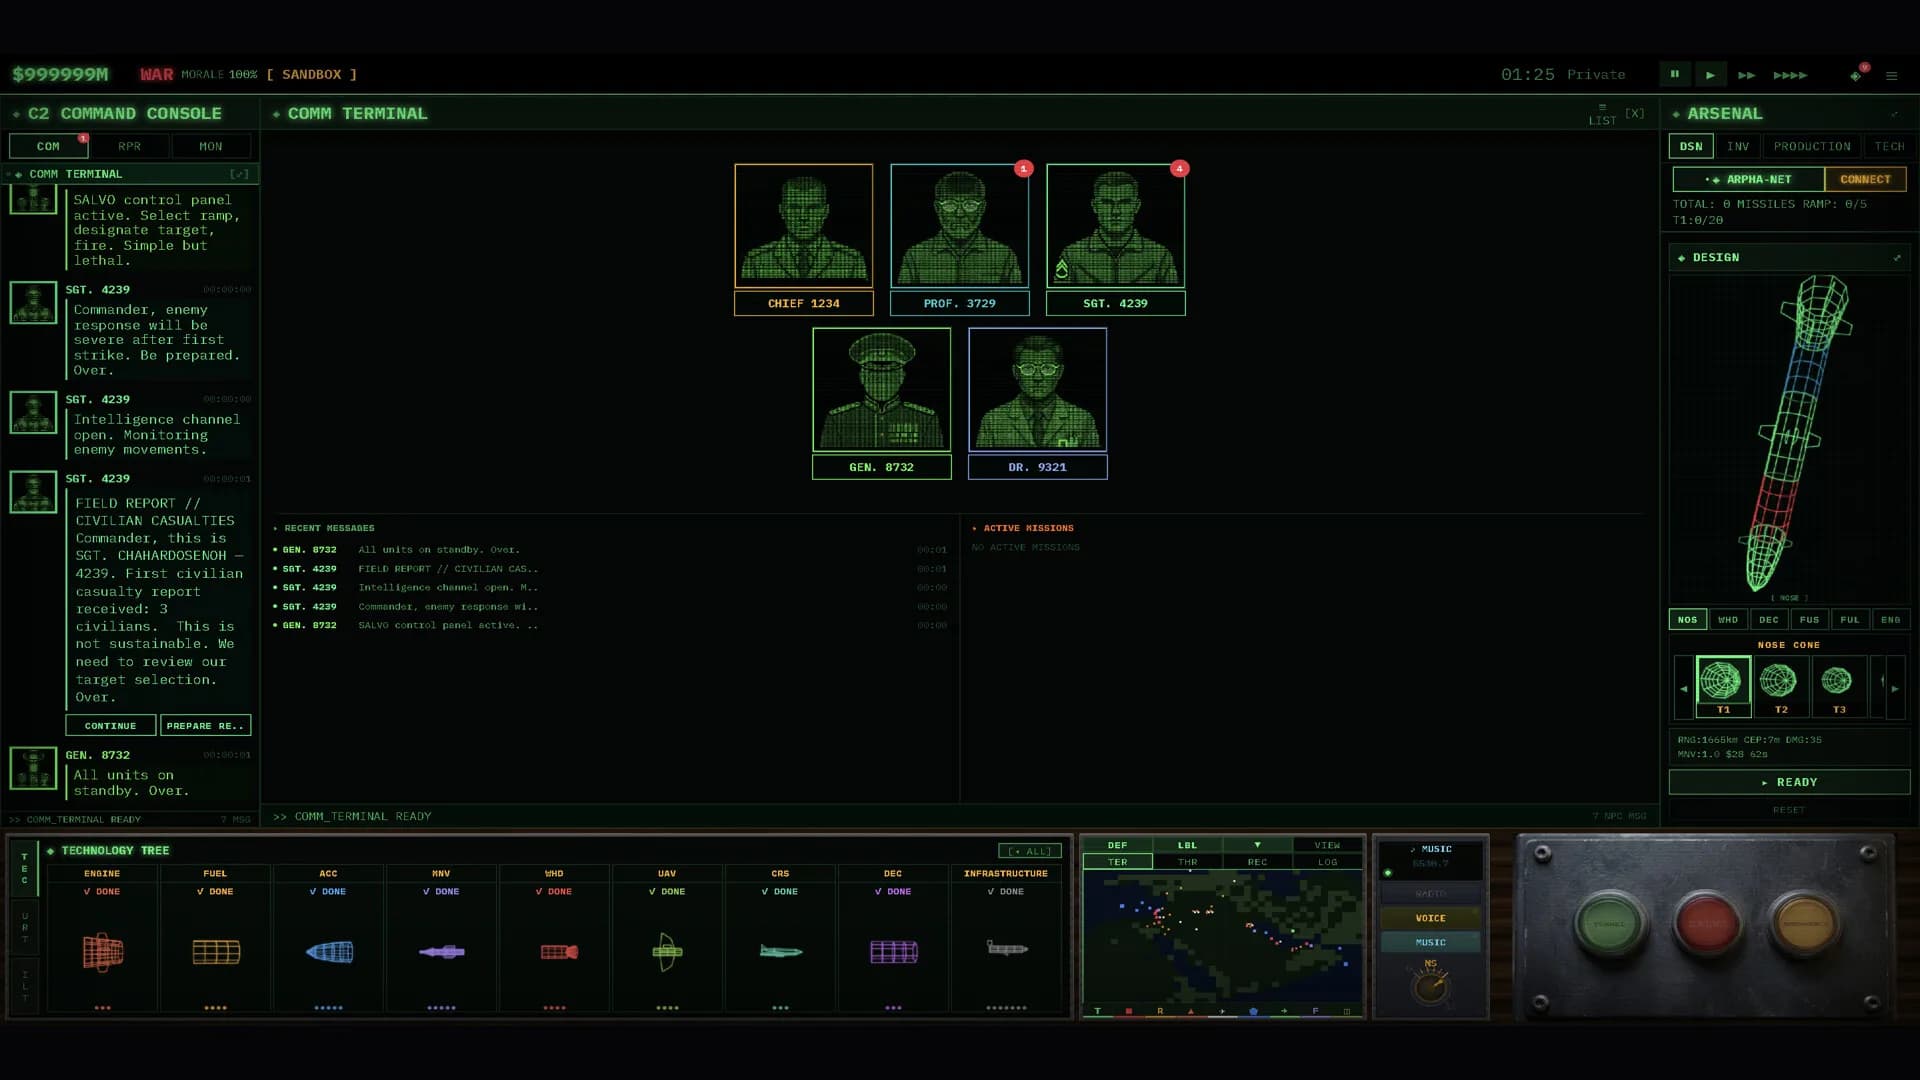Select the DEC missile section

(1768, 619)
